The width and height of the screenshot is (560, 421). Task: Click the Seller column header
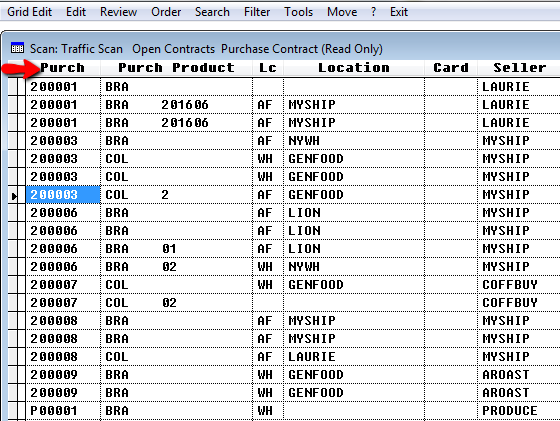coord(519,68)
